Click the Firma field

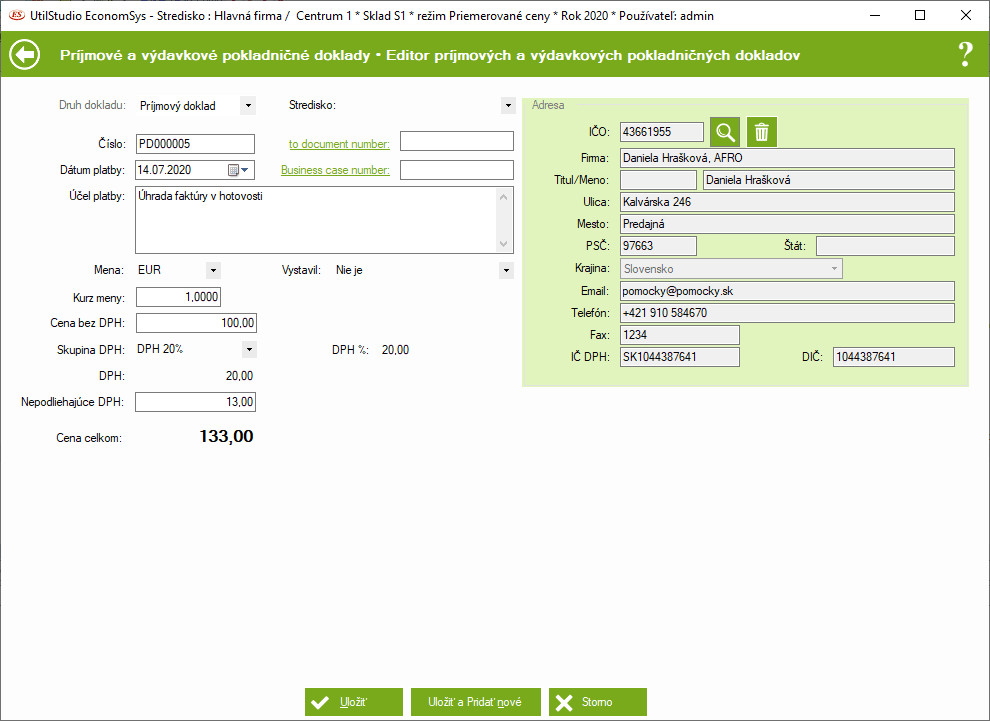point(787,158)
